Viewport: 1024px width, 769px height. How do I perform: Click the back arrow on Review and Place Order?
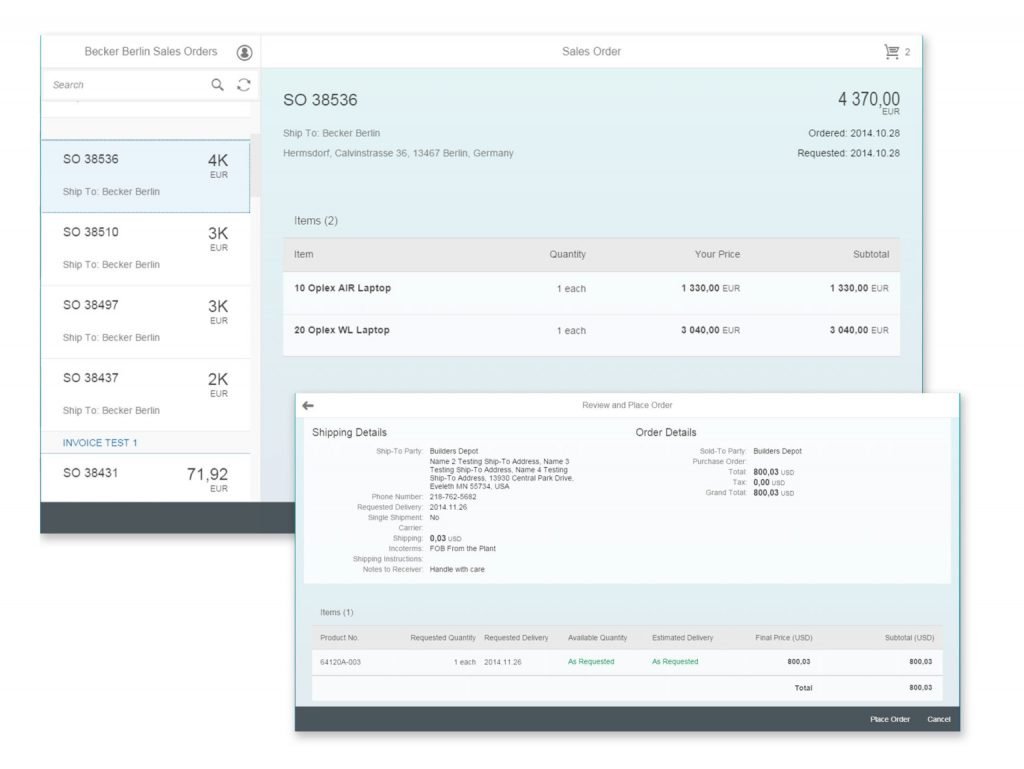pyautogui.click(x=310, y=404)
